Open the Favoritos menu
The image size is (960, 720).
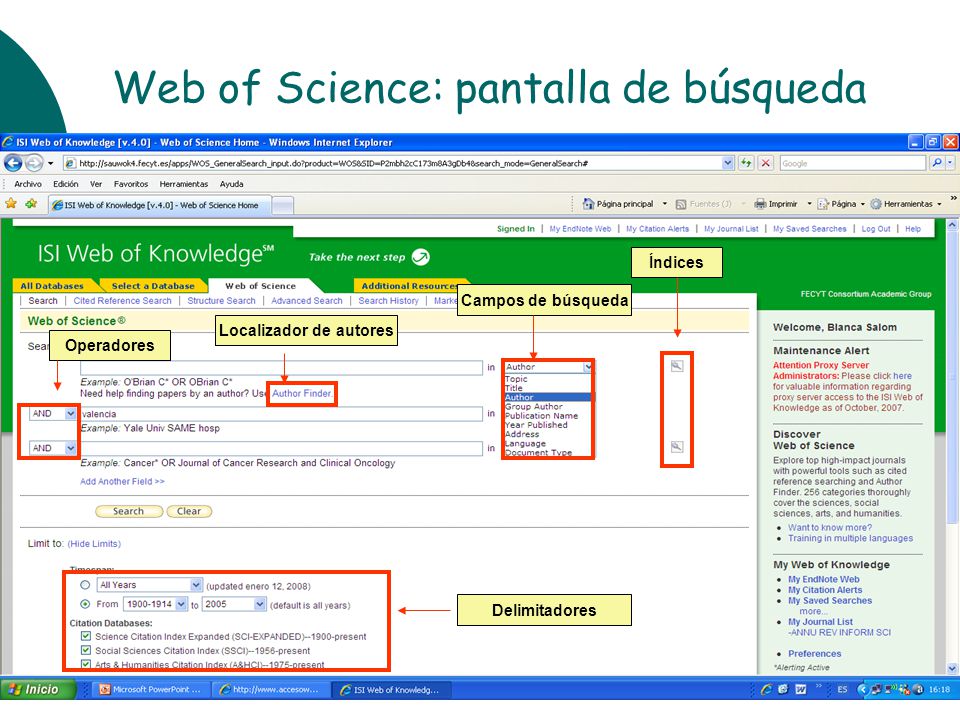click(130, 184)
